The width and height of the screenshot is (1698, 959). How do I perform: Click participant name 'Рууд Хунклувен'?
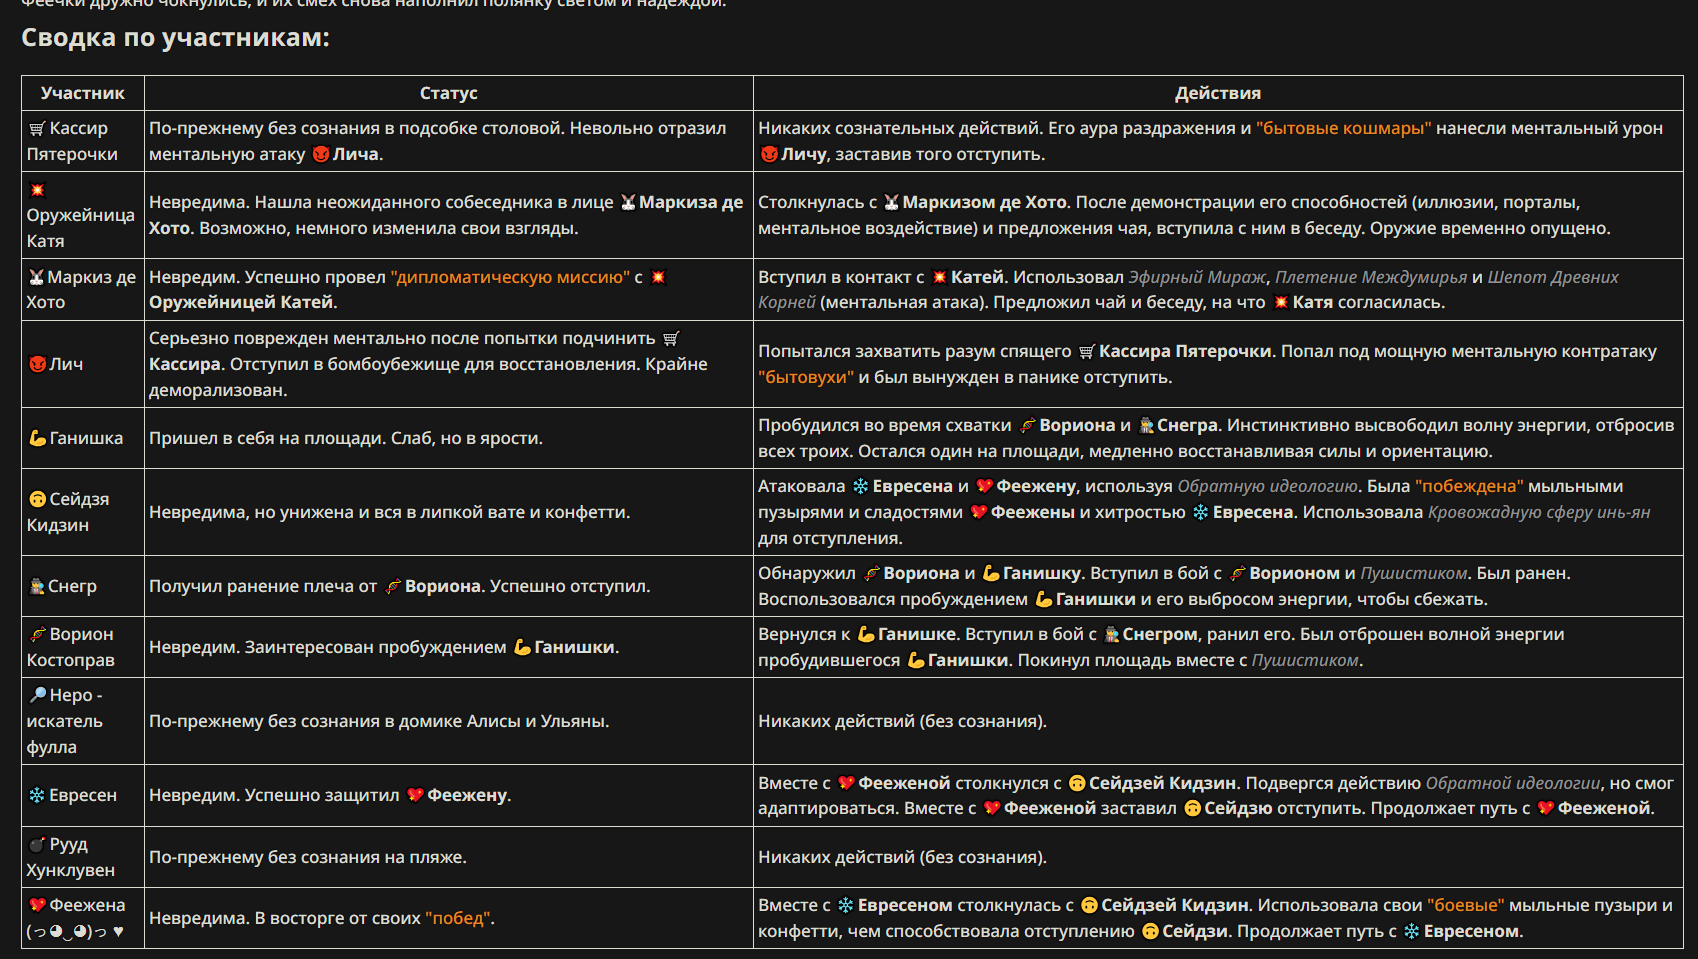point(71,857)
